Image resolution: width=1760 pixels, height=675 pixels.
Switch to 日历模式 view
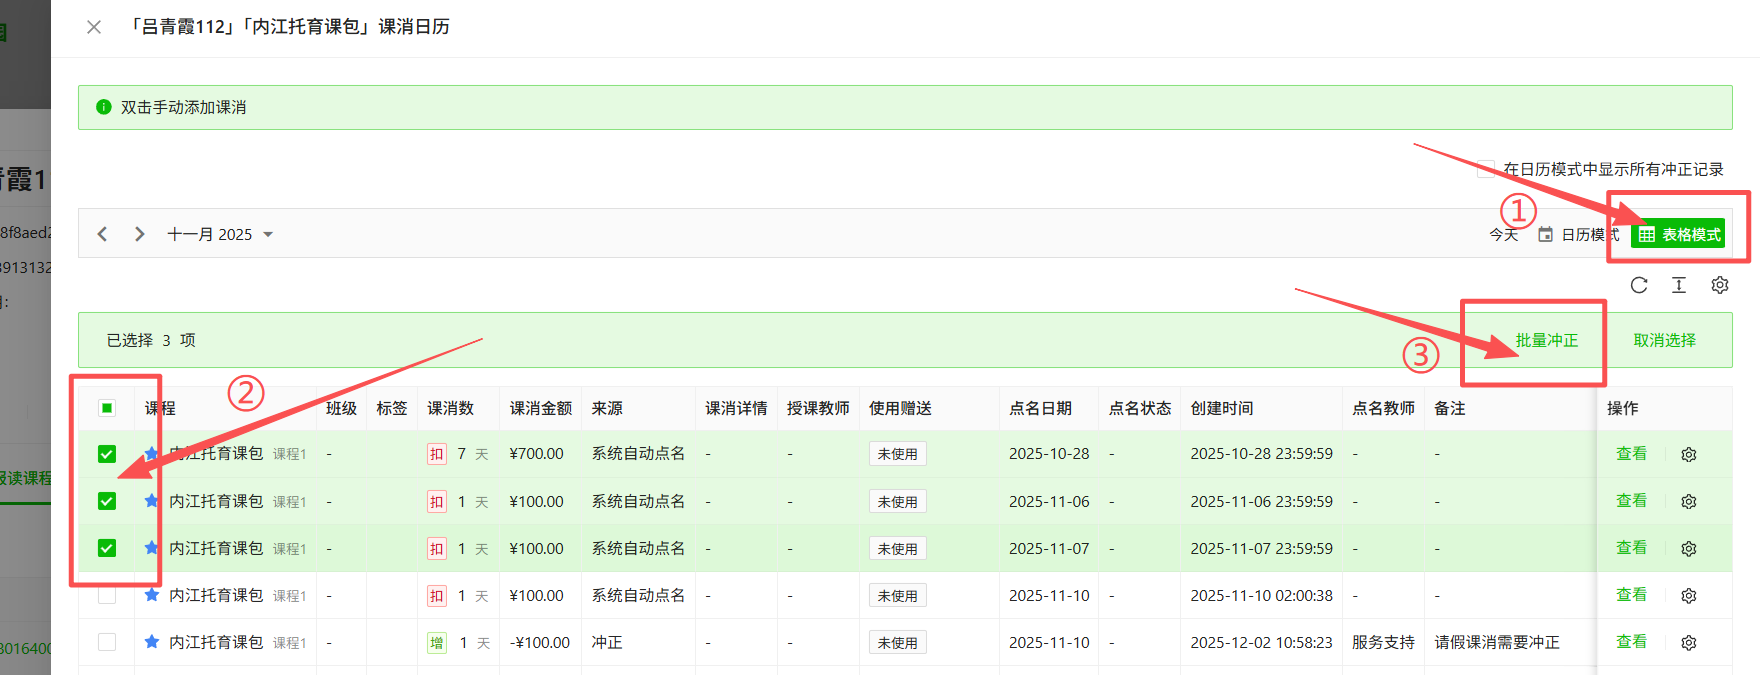(x=1578, y=234)
